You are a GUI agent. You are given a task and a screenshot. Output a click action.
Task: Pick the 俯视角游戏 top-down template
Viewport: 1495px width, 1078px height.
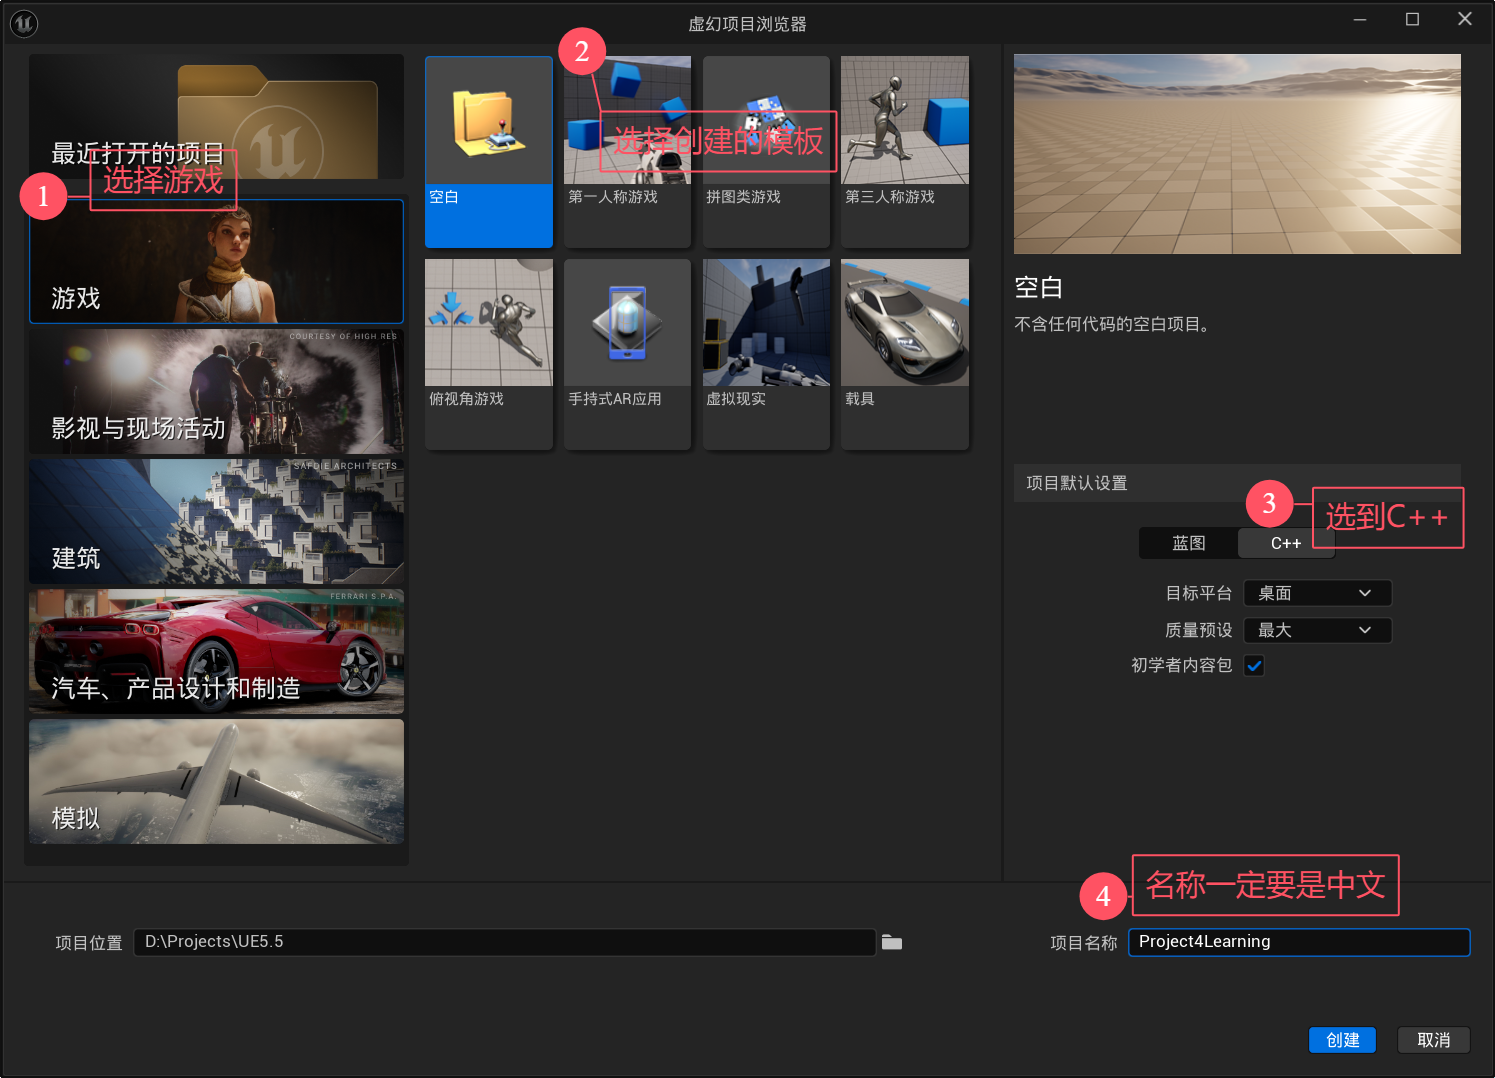pos(489,354)
